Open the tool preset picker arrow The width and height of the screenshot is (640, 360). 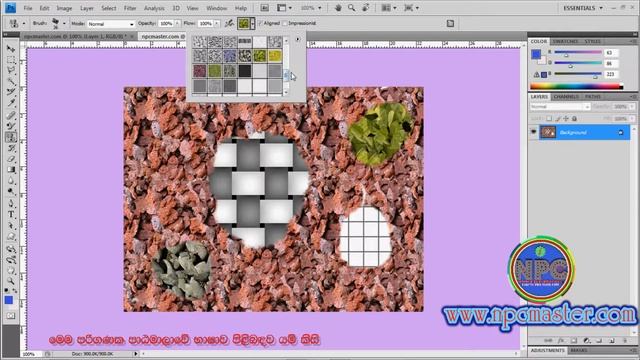(x=24, y=24)
